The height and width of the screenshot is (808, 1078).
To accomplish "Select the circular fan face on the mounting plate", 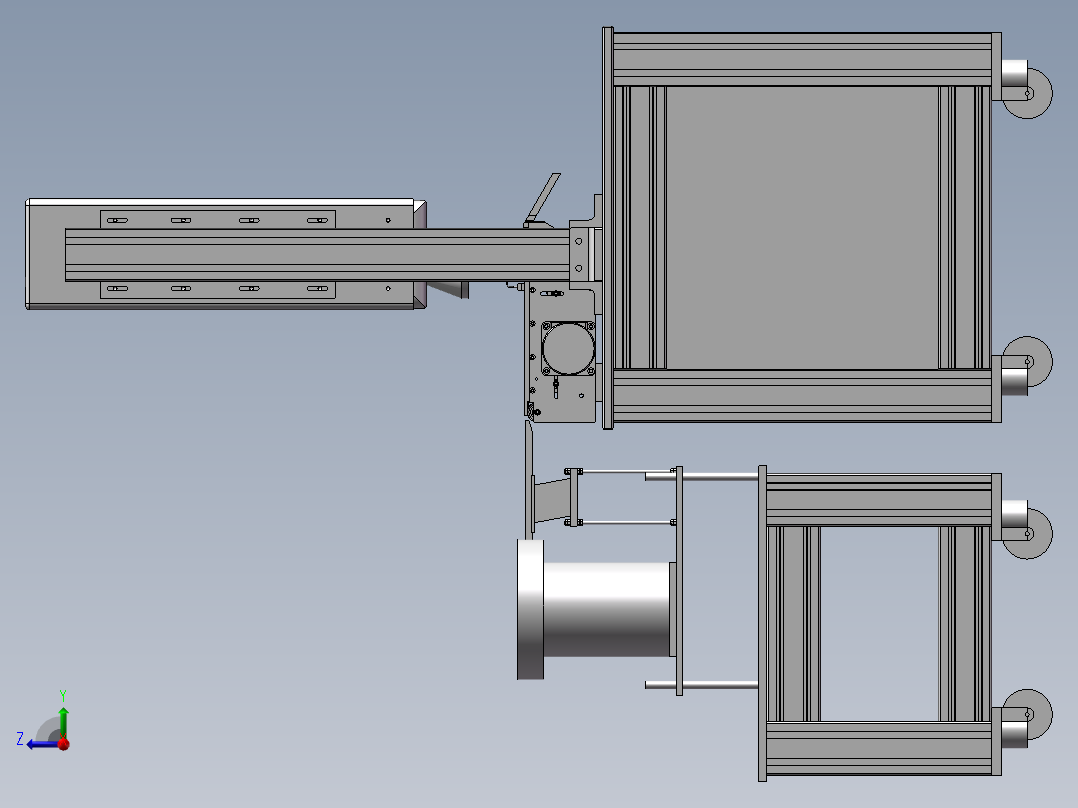I will pyautogui.click(x=567, y=347).
